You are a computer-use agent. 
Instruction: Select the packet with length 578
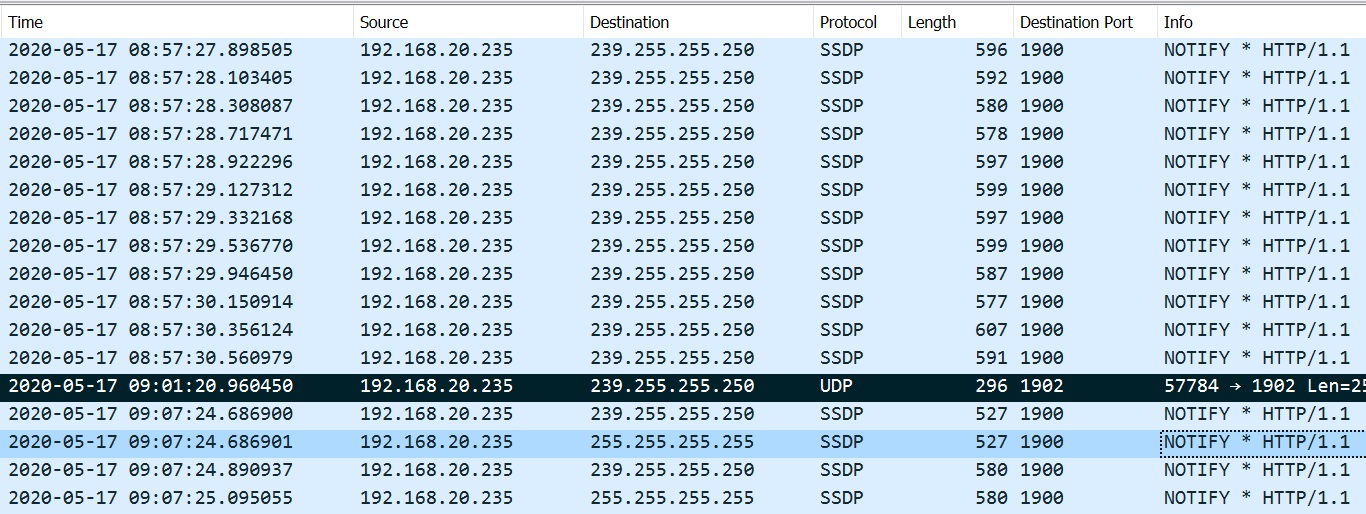683,134
